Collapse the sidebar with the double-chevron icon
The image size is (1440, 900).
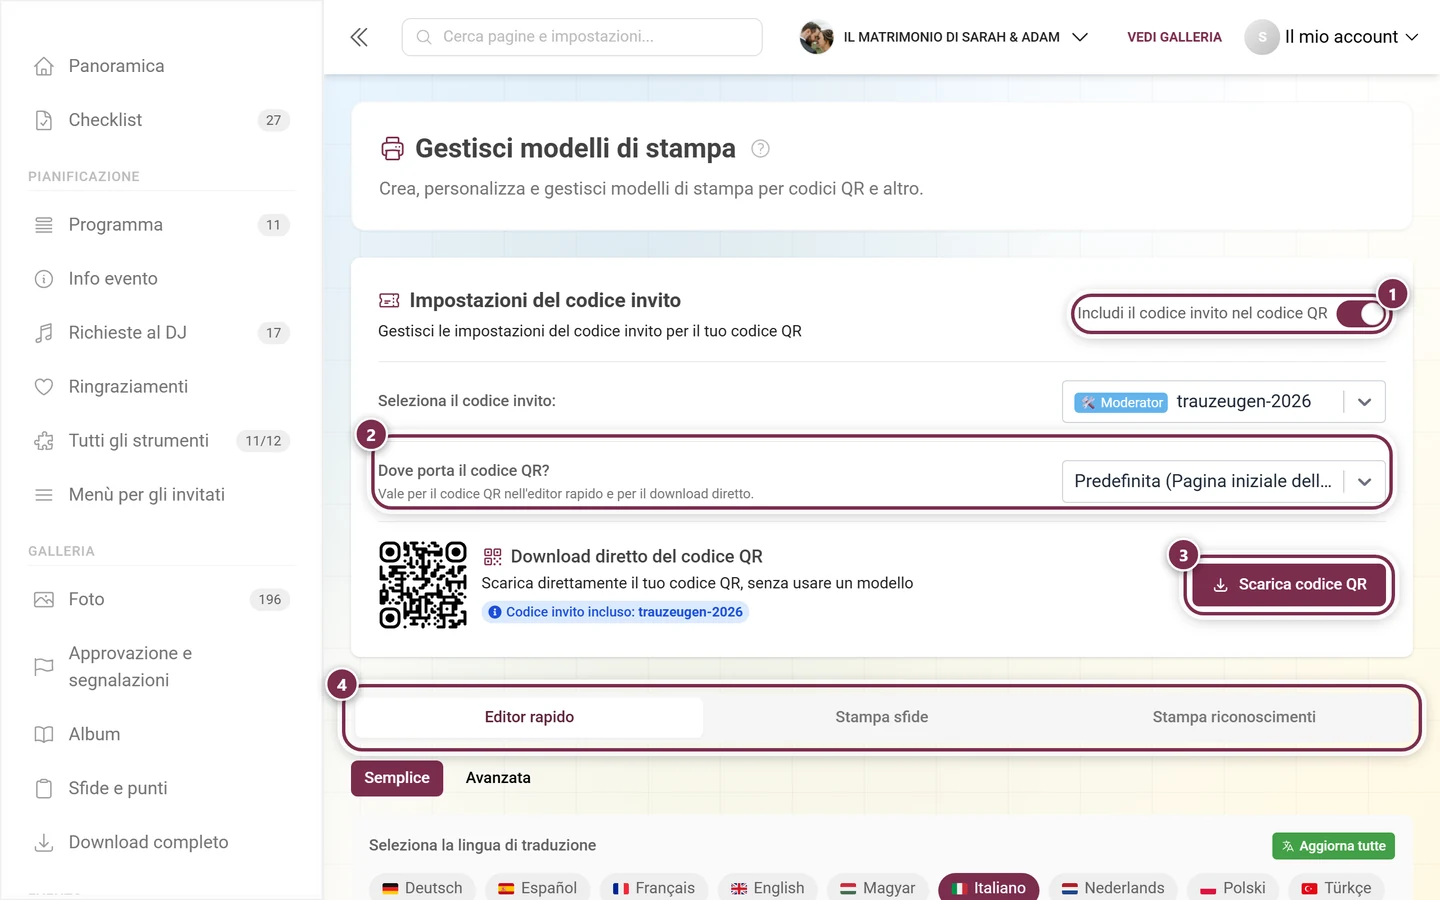point(359,37)
